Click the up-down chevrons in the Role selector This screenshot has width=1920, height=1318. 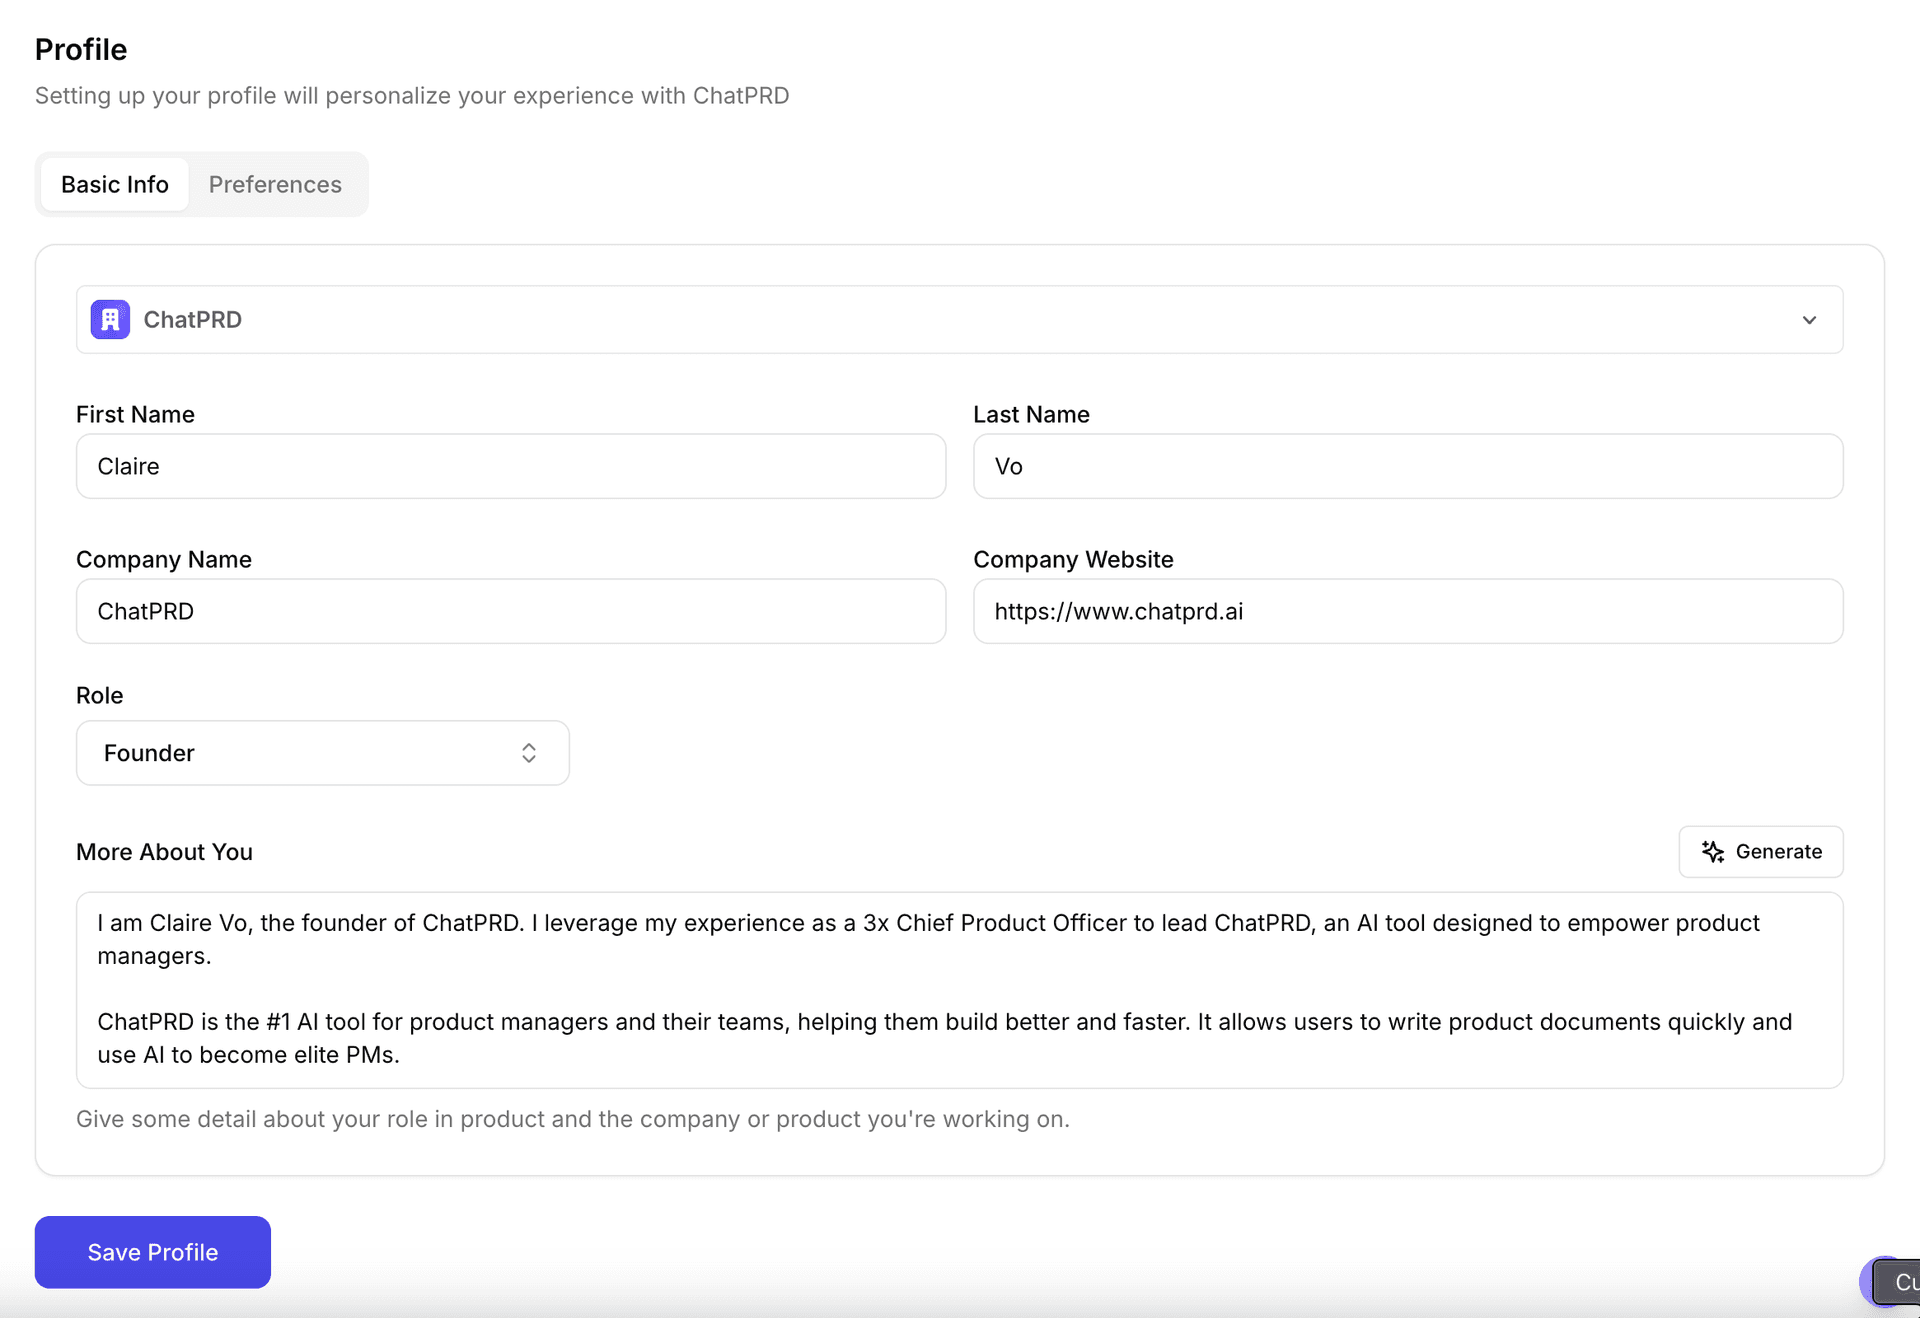point(529,753)
